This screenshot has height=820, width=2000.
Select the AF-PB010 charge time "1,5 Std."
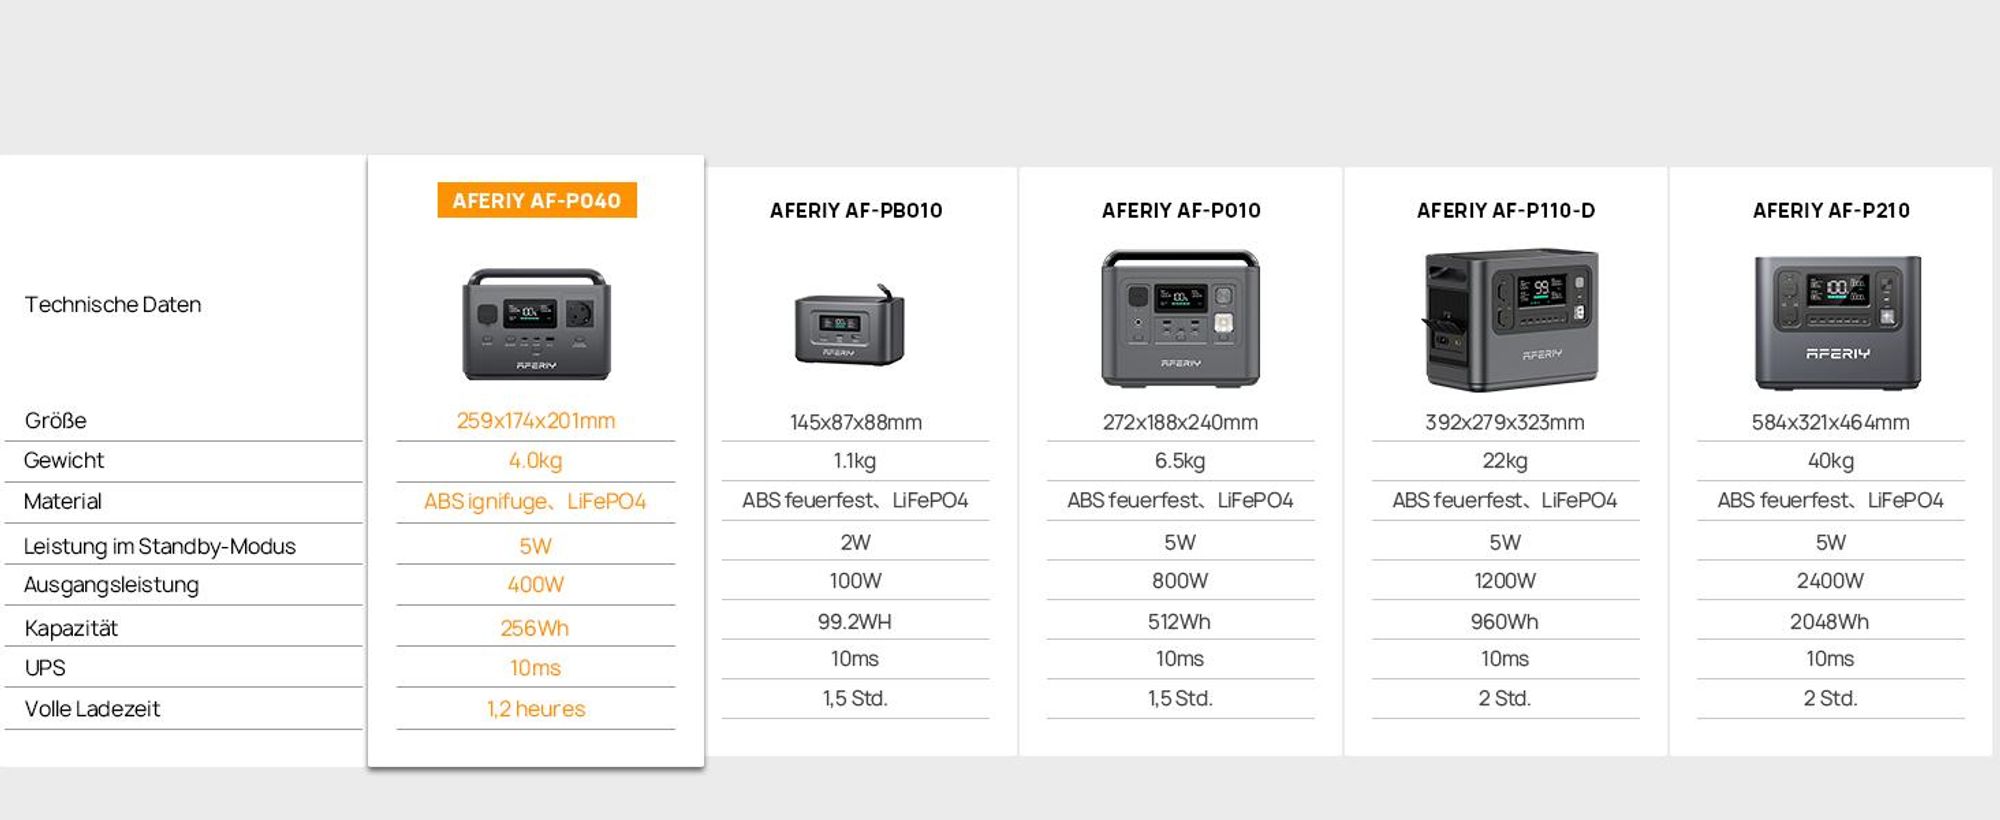tap(855, 698)
